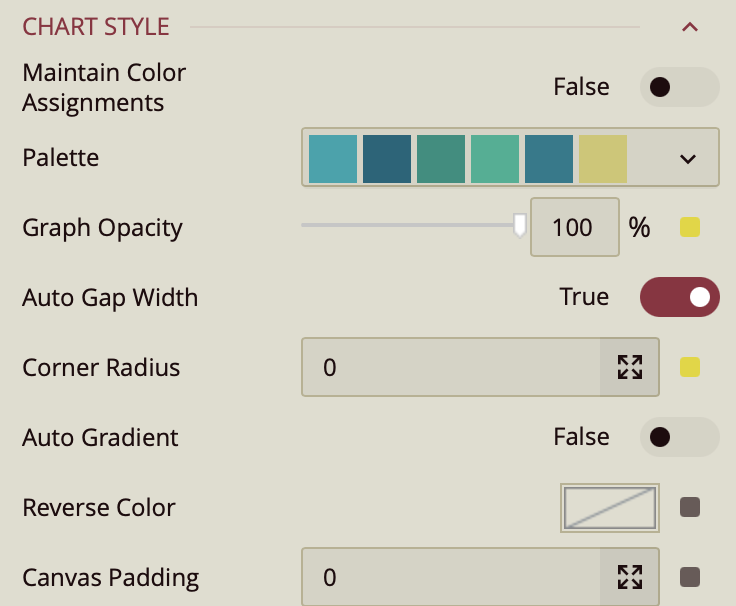Click the Corner Radius value field
The height and width of the screenshot is (606, 736).
(450, 367)
